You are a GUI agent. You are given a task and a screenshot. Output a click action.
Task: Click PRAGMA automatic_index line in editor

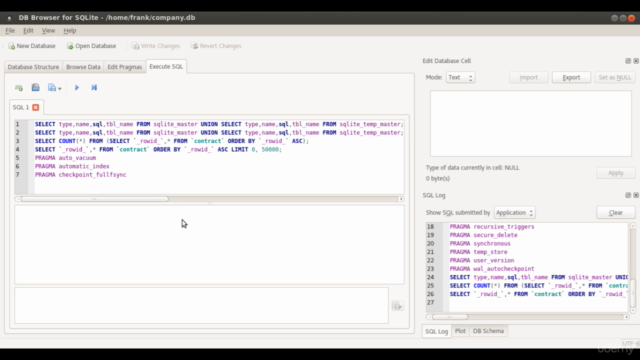pyautogui.click(x=72, y=167)
